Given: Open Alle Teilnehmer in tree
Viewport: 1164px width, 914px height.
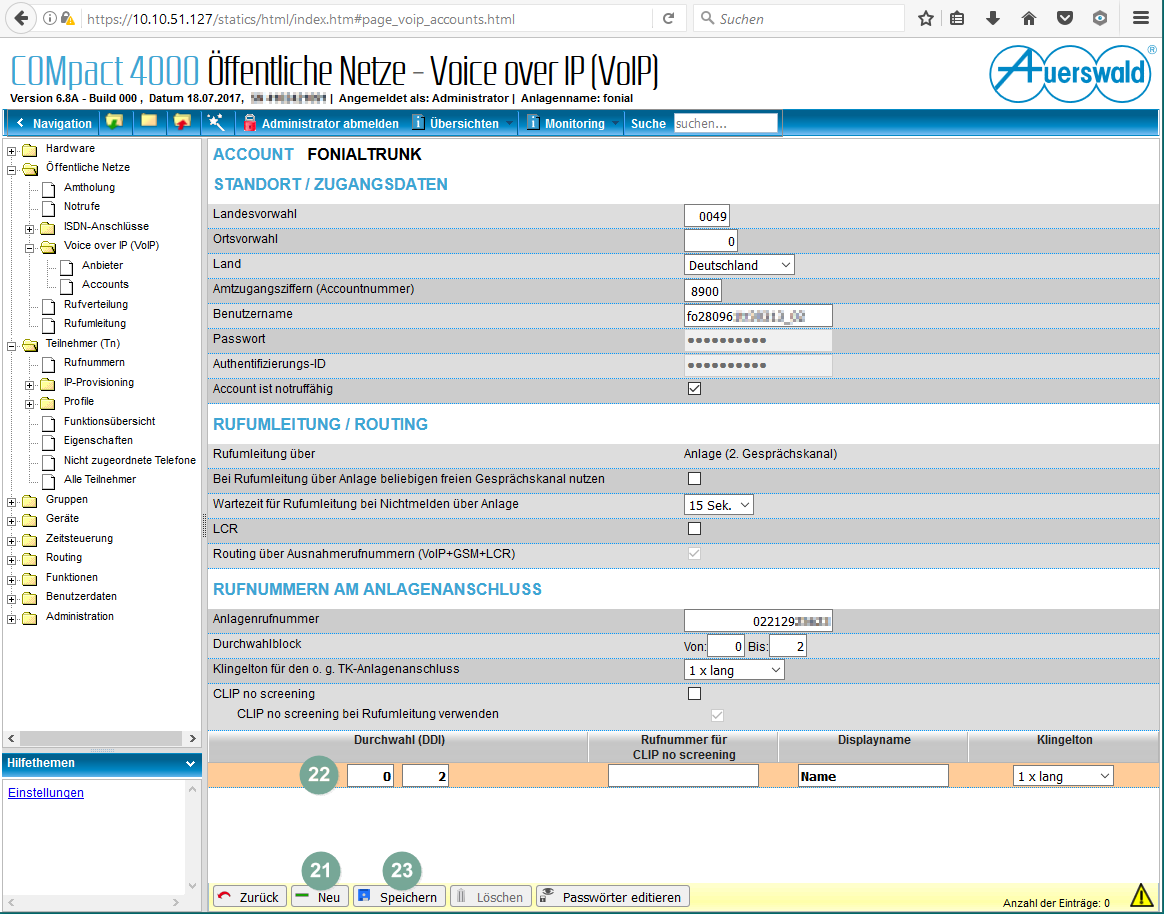Looking at the screenshot, I should pyautogui.click(x=99, y=480).
